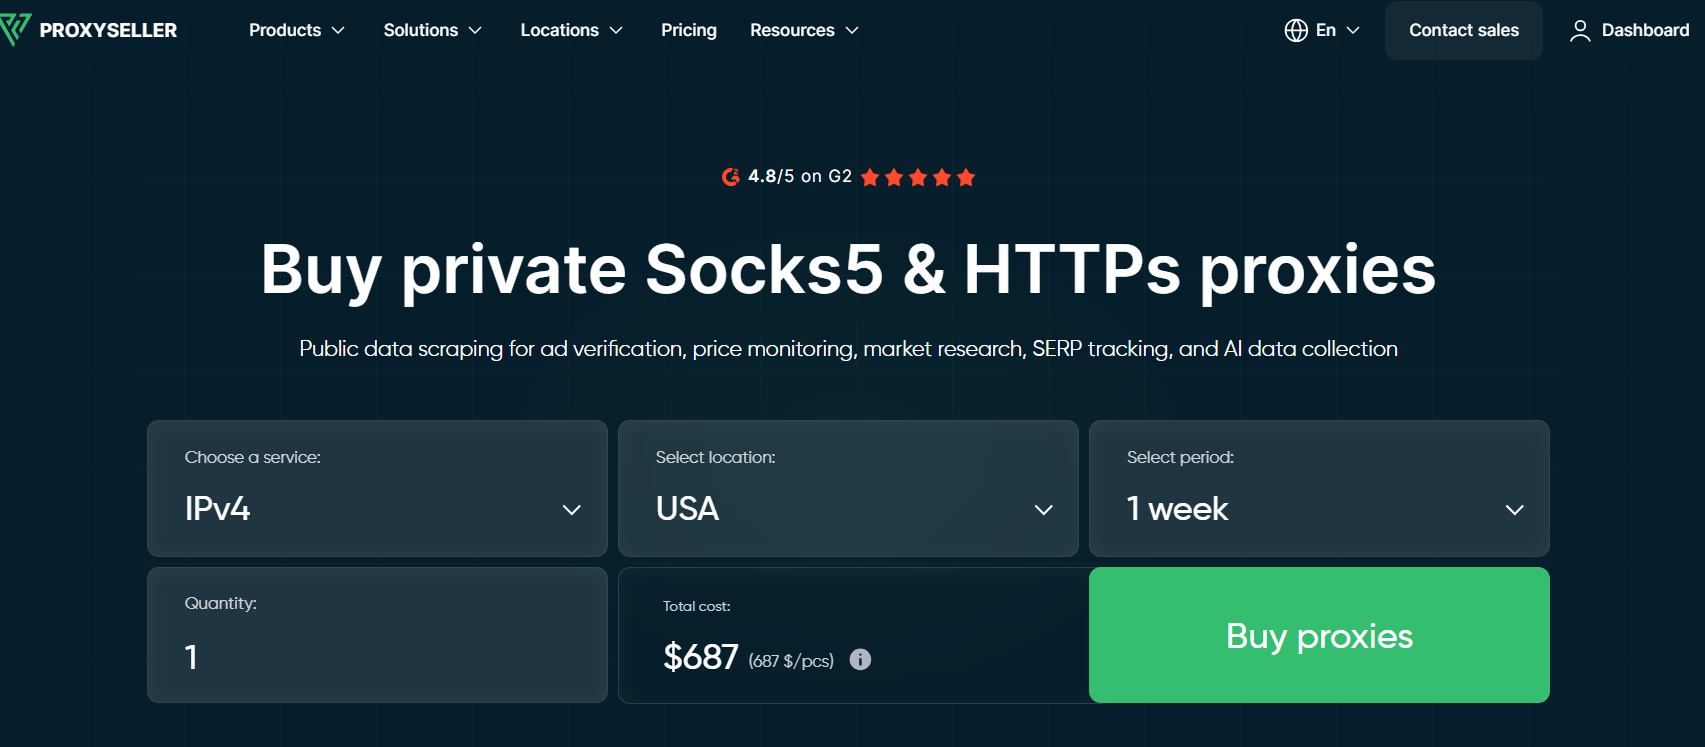Image resolution: width=1705 pixels, height=747 pixels.
Task: Click the chevron beside the Resources menu
Action: click(852, 31)
